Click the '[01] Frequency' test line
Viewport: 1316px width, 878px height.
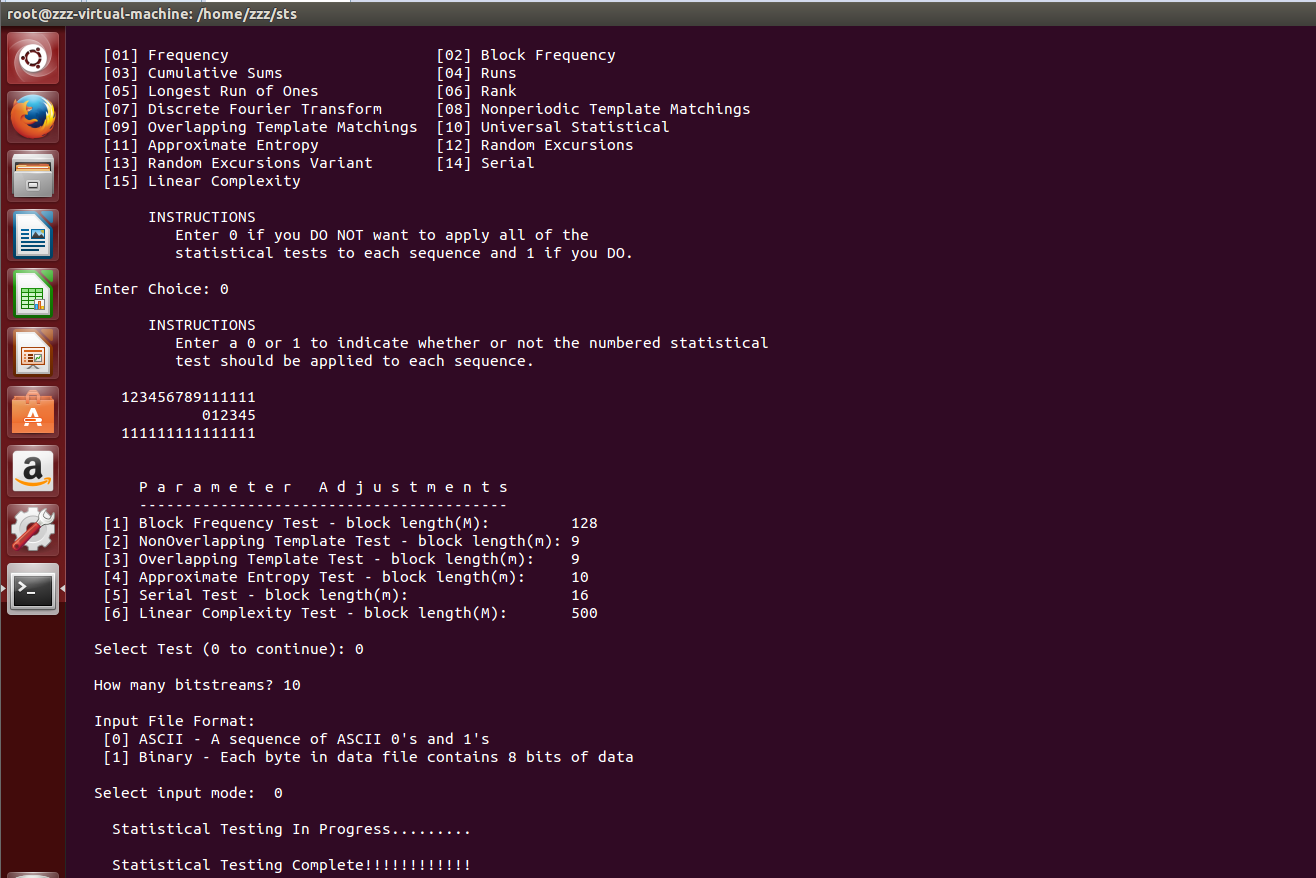pyautogui.click(x=166, y=55)
